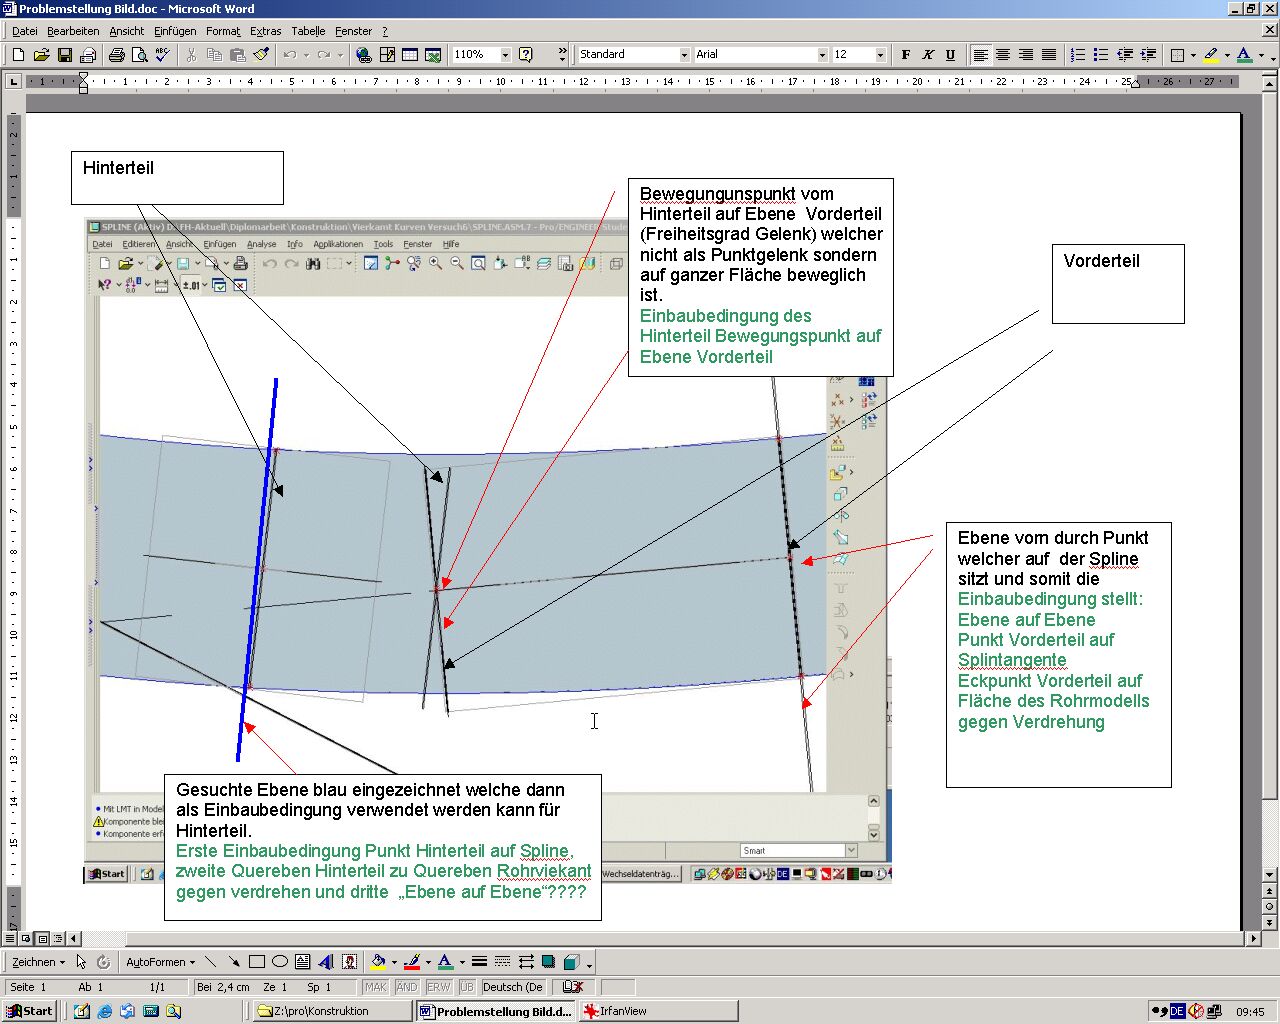Open the Arial font name dropdown

click(822, 55)
